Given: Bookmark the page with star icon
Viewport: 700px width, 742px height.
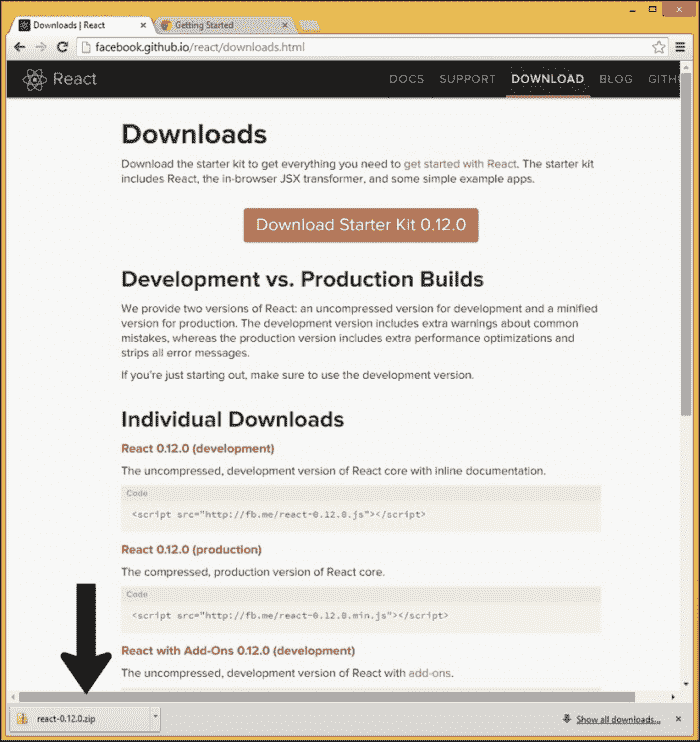Looking at the screenshot, I should tap(658, 47).
